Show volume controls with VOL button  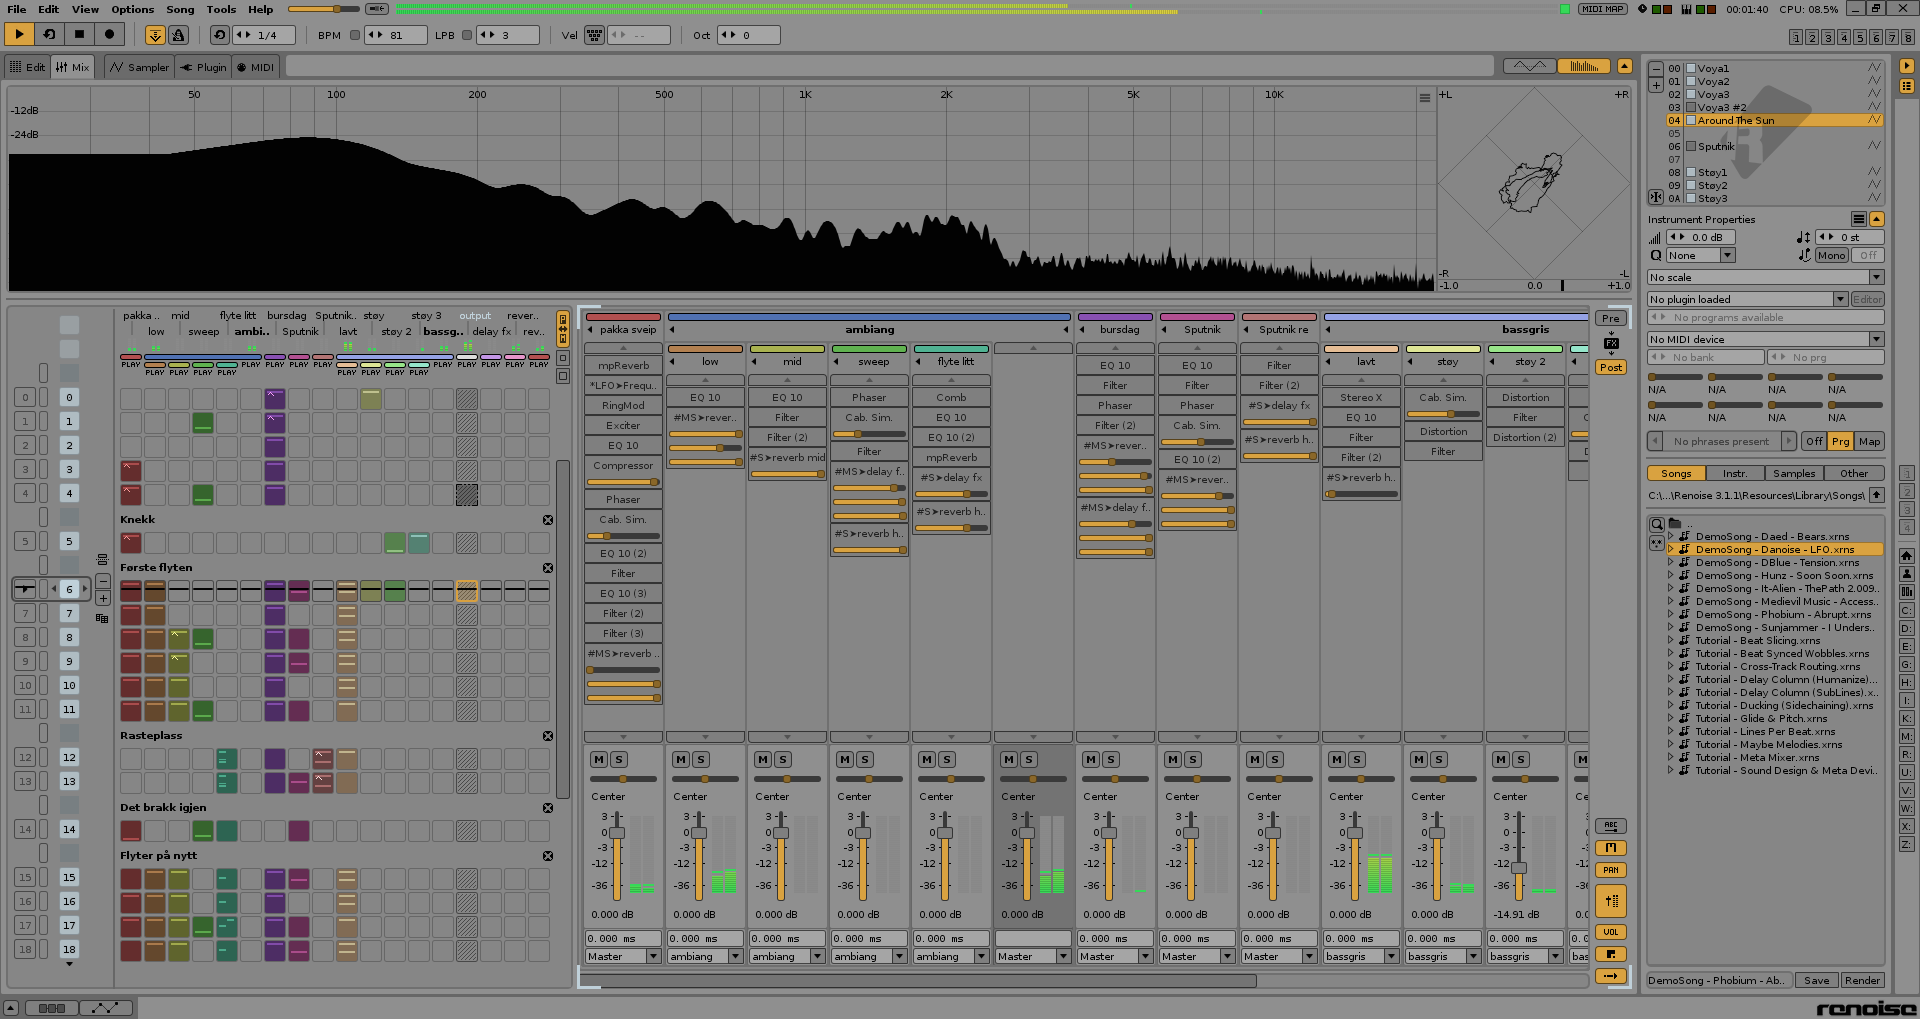pyautogui.click(x=1611, y=932)
